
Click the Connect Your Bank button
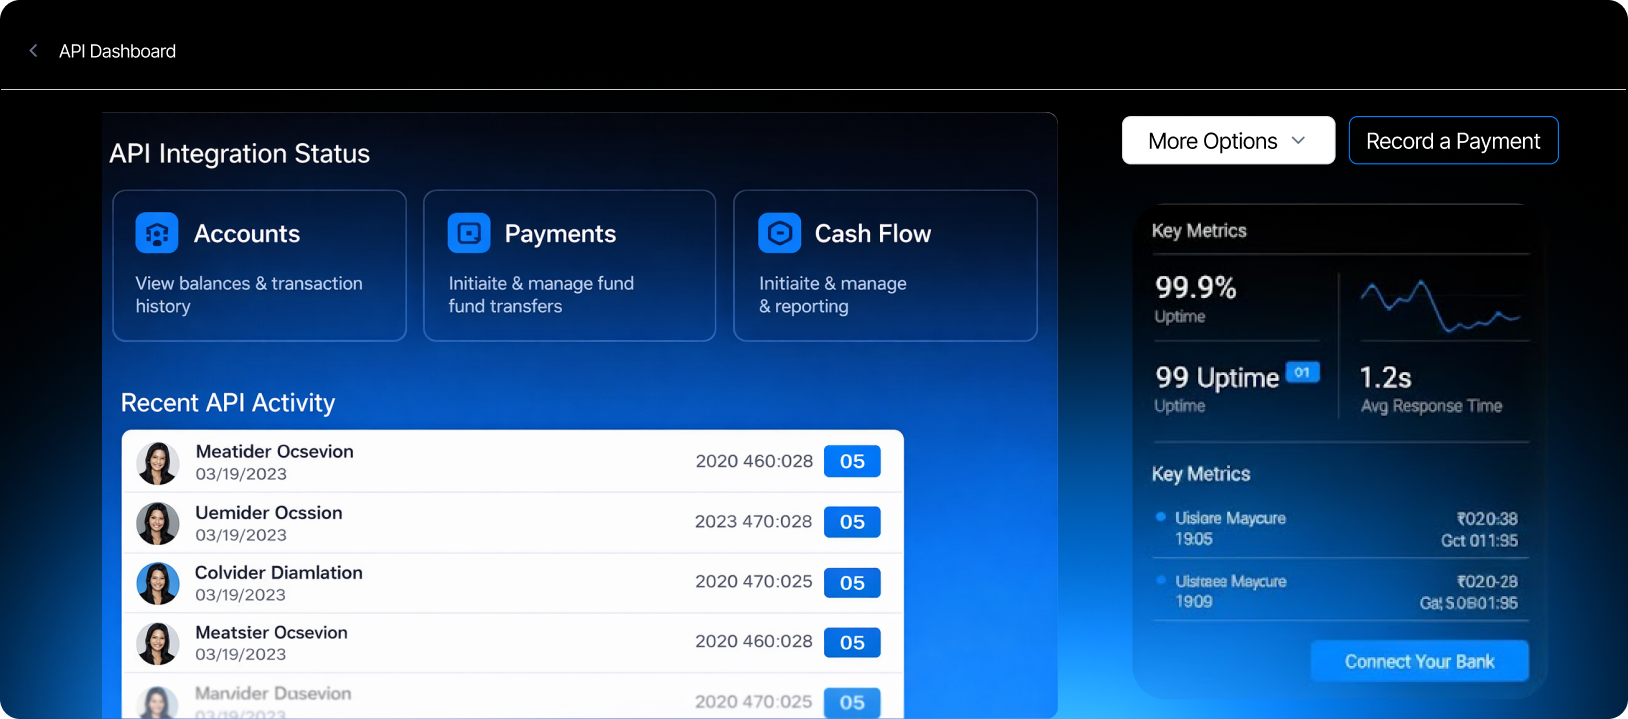click(x=1419, y=661)
